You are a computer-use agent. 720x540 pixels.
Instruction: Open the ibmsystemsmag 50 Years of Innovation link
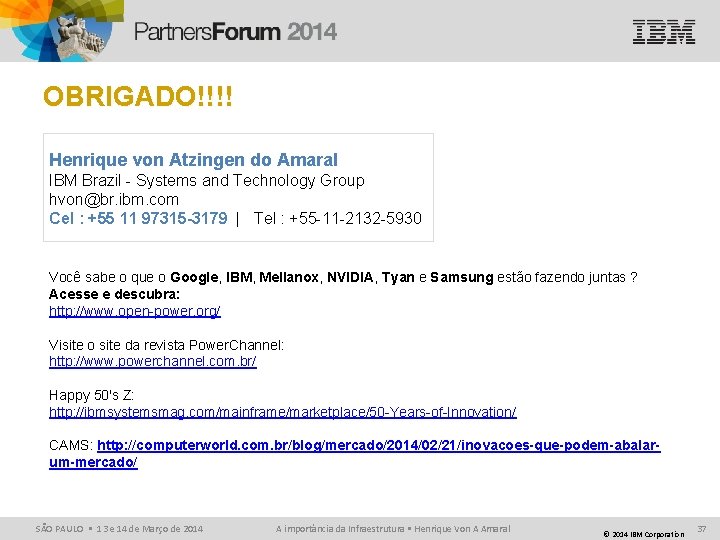(x=282, y=412)
